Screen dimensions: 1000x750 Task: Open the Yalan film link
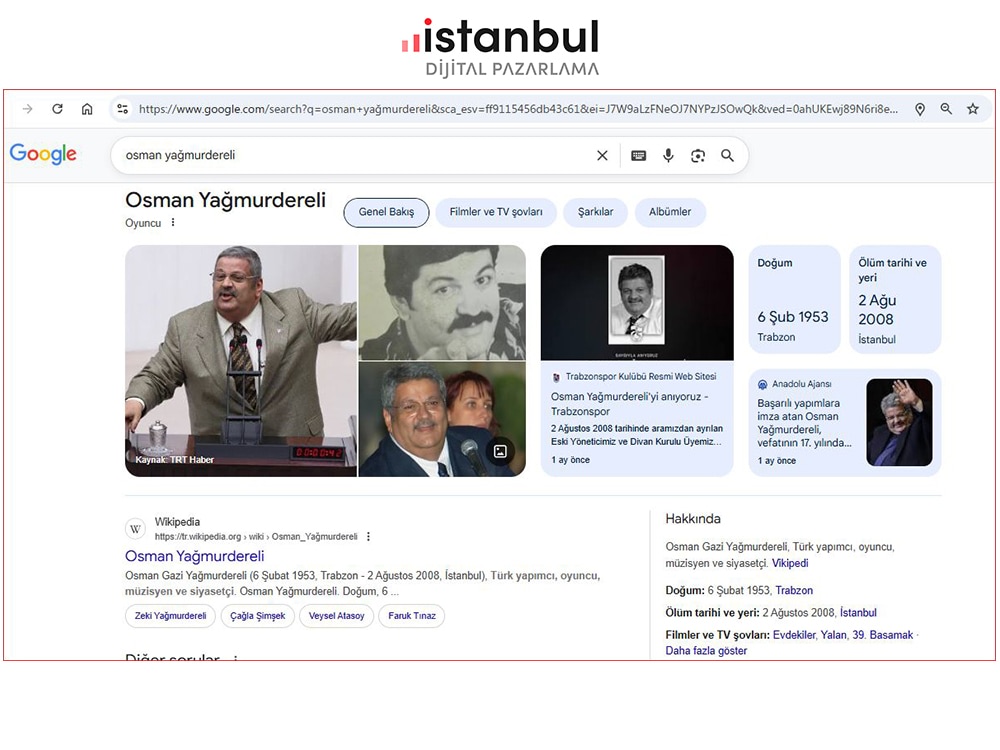pos(833,635)
